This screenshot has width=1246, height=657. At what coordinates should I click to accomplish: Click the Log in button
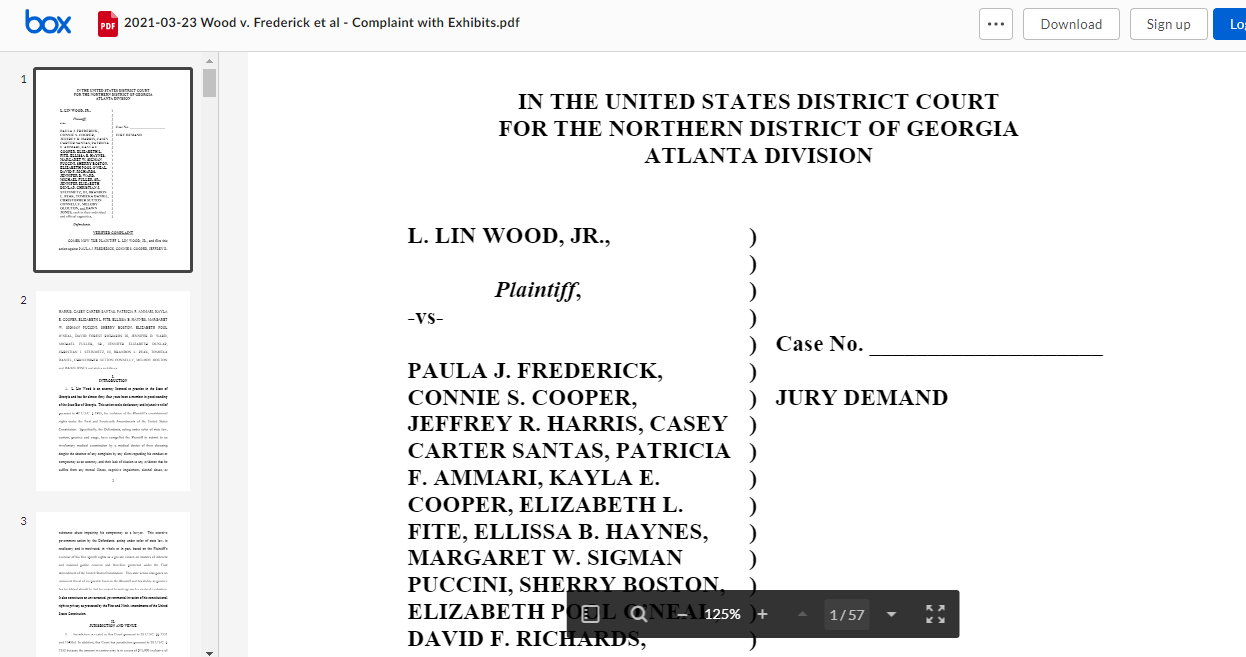coord(1232,24)
